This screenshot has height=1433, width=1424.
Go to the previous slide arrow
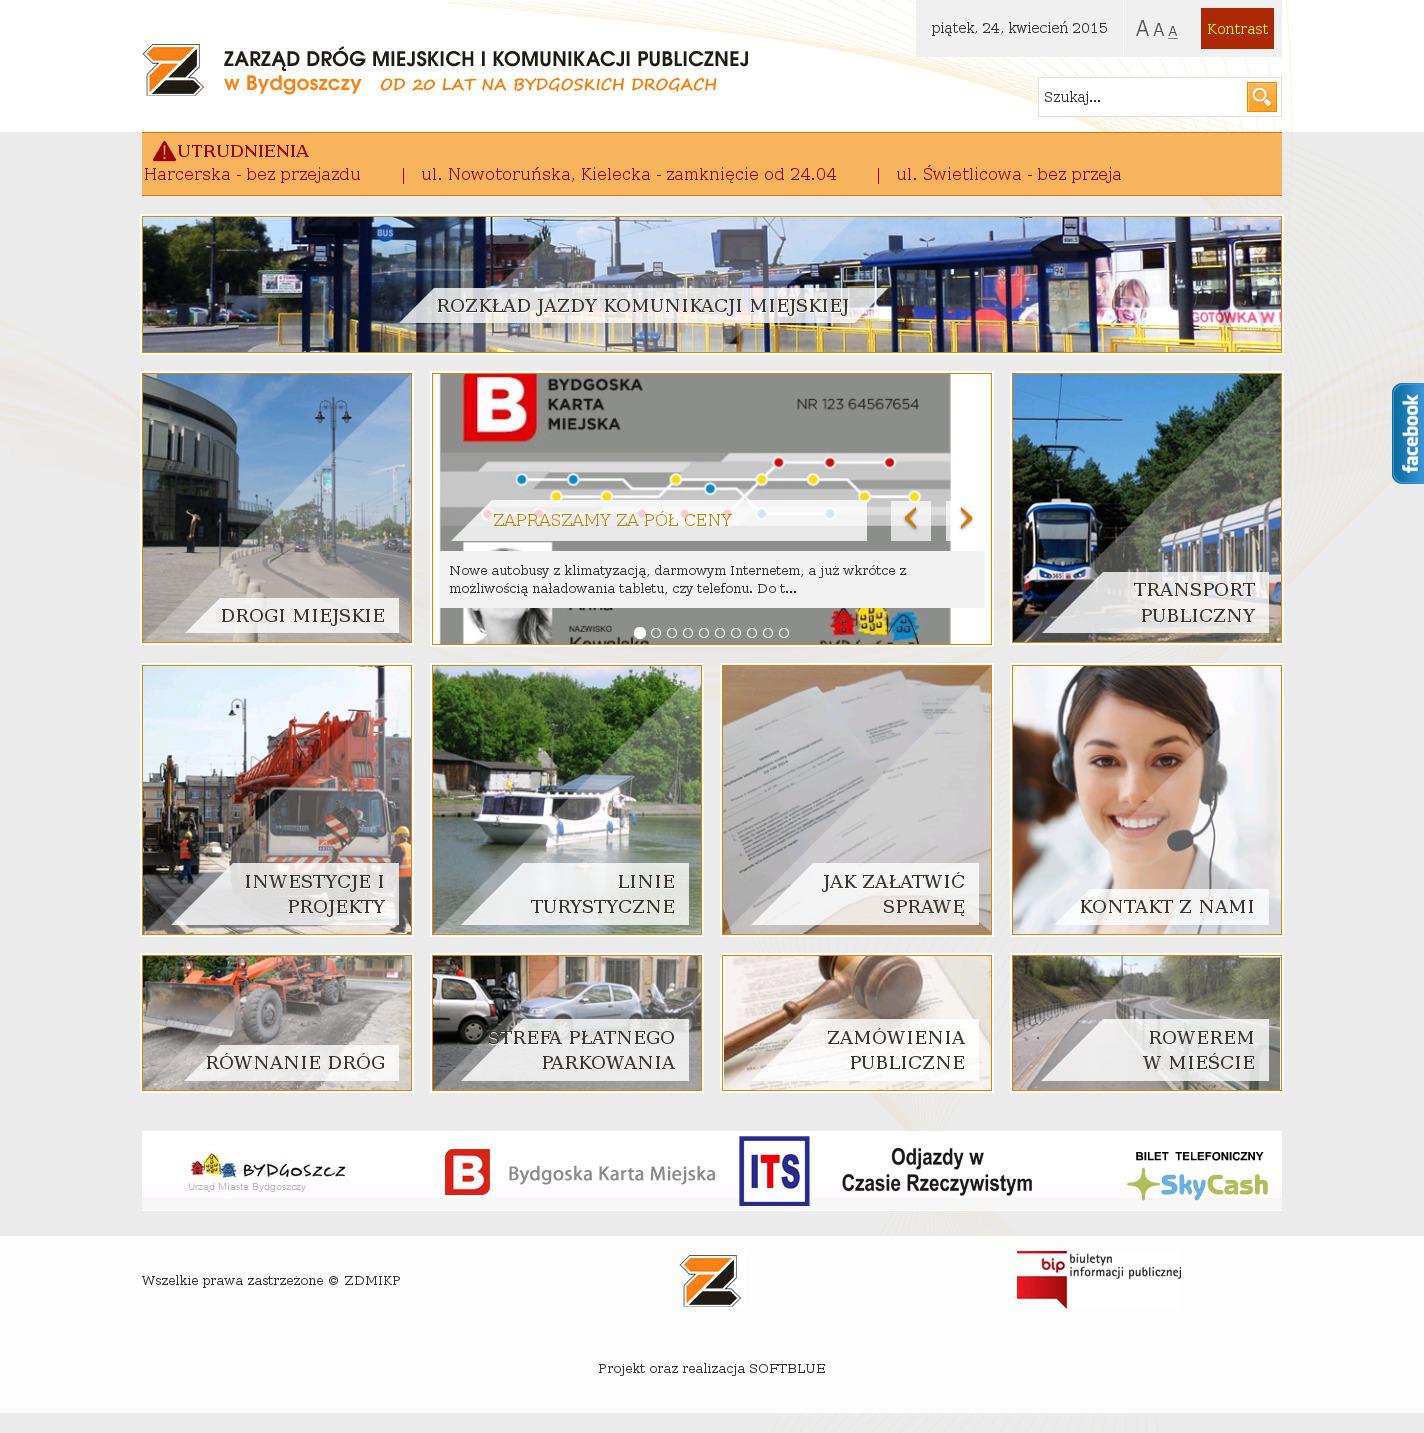click(911, 519)
